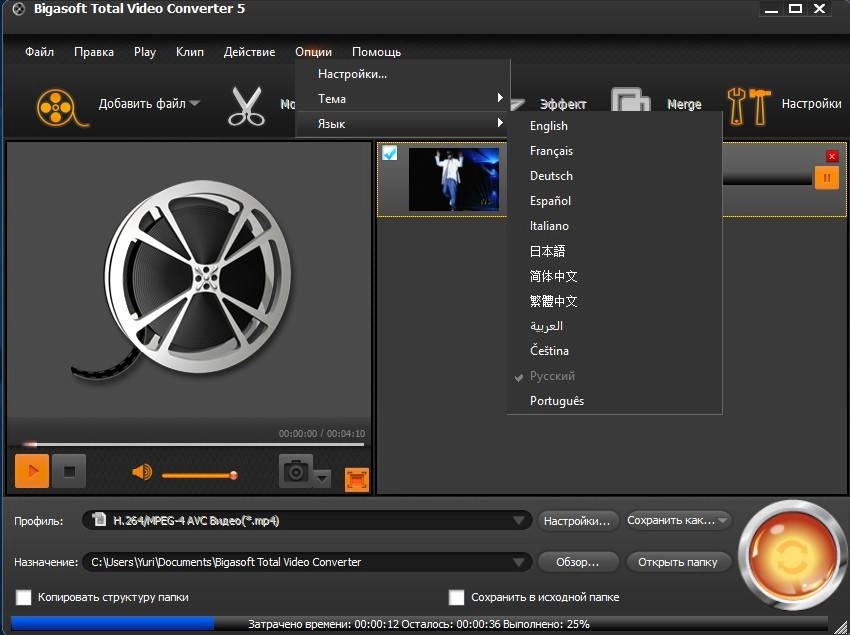Mute audio via the speaker icon
Viewport: 850px width, 635px height.
click(142, 472)
